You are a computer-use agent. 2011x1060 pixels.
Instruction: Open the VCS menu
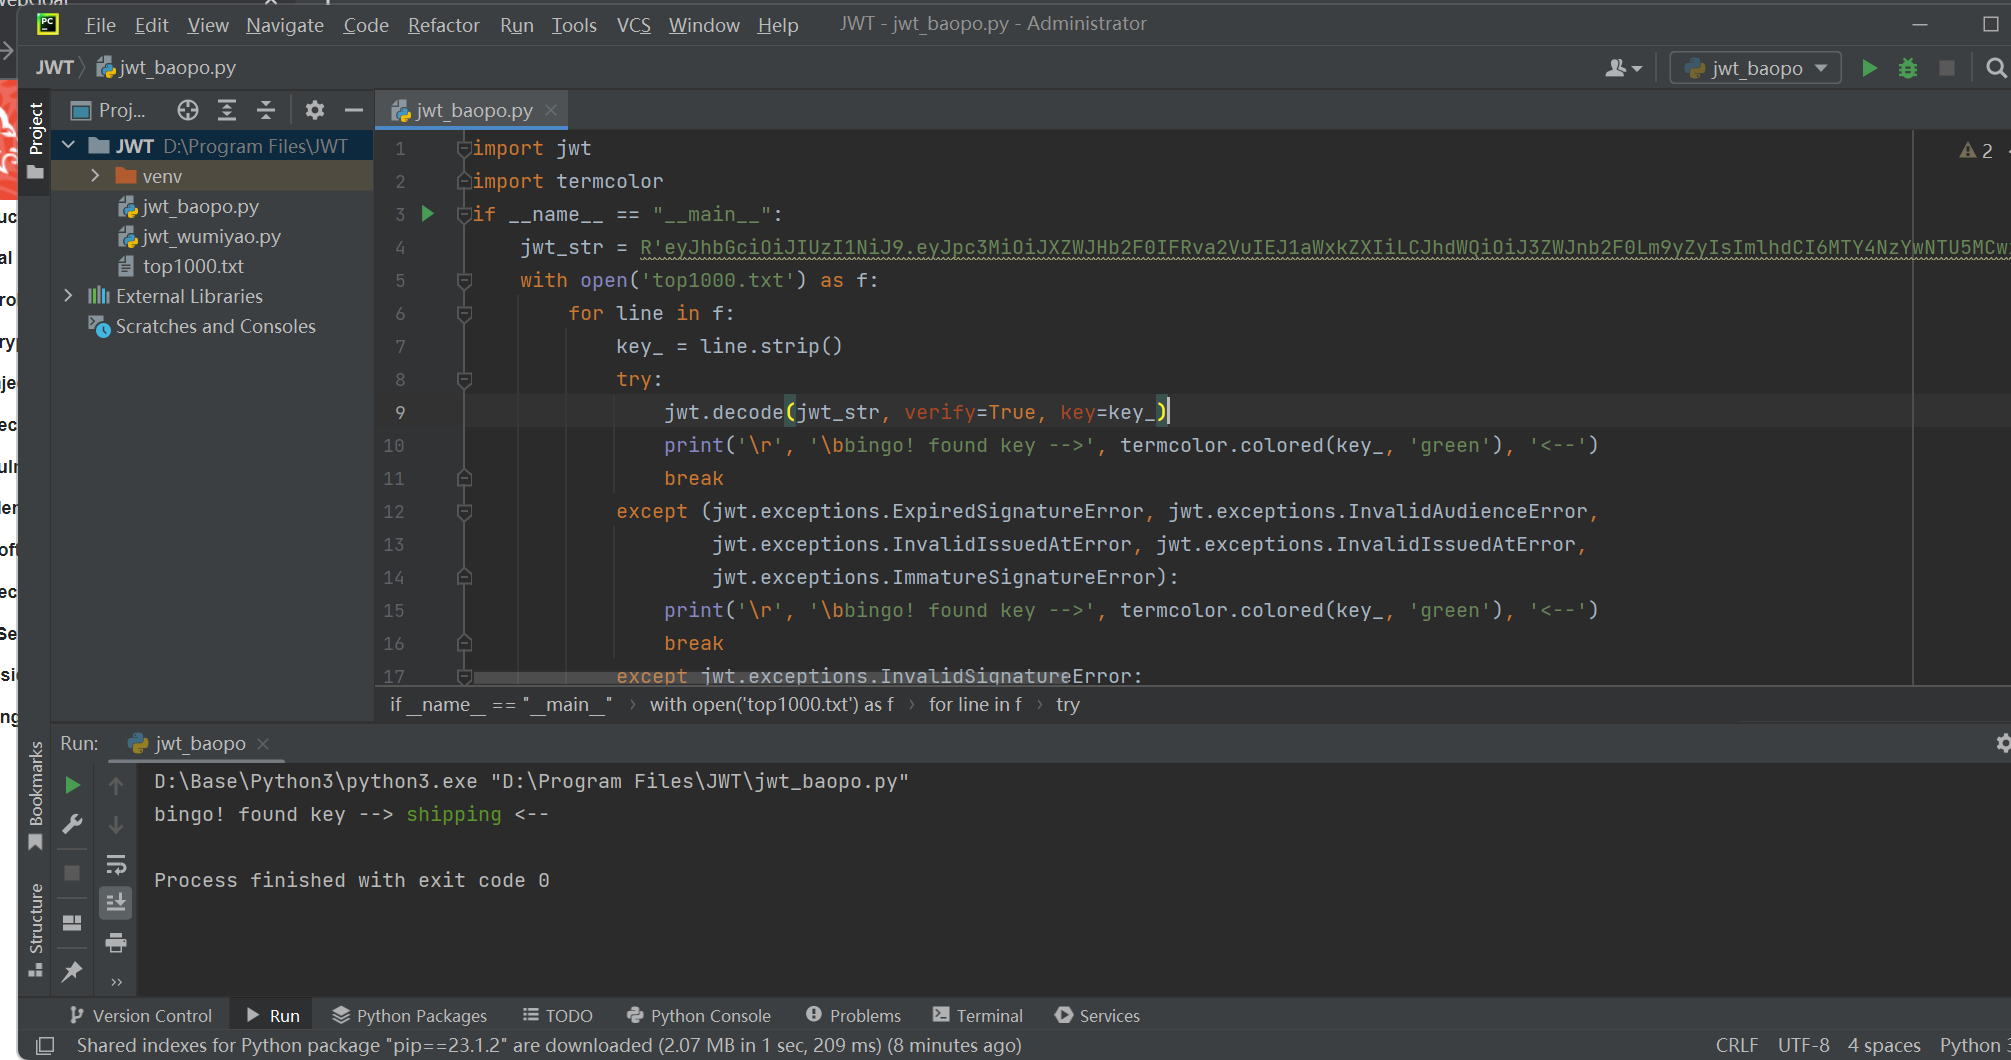click(x=633, y=25)
